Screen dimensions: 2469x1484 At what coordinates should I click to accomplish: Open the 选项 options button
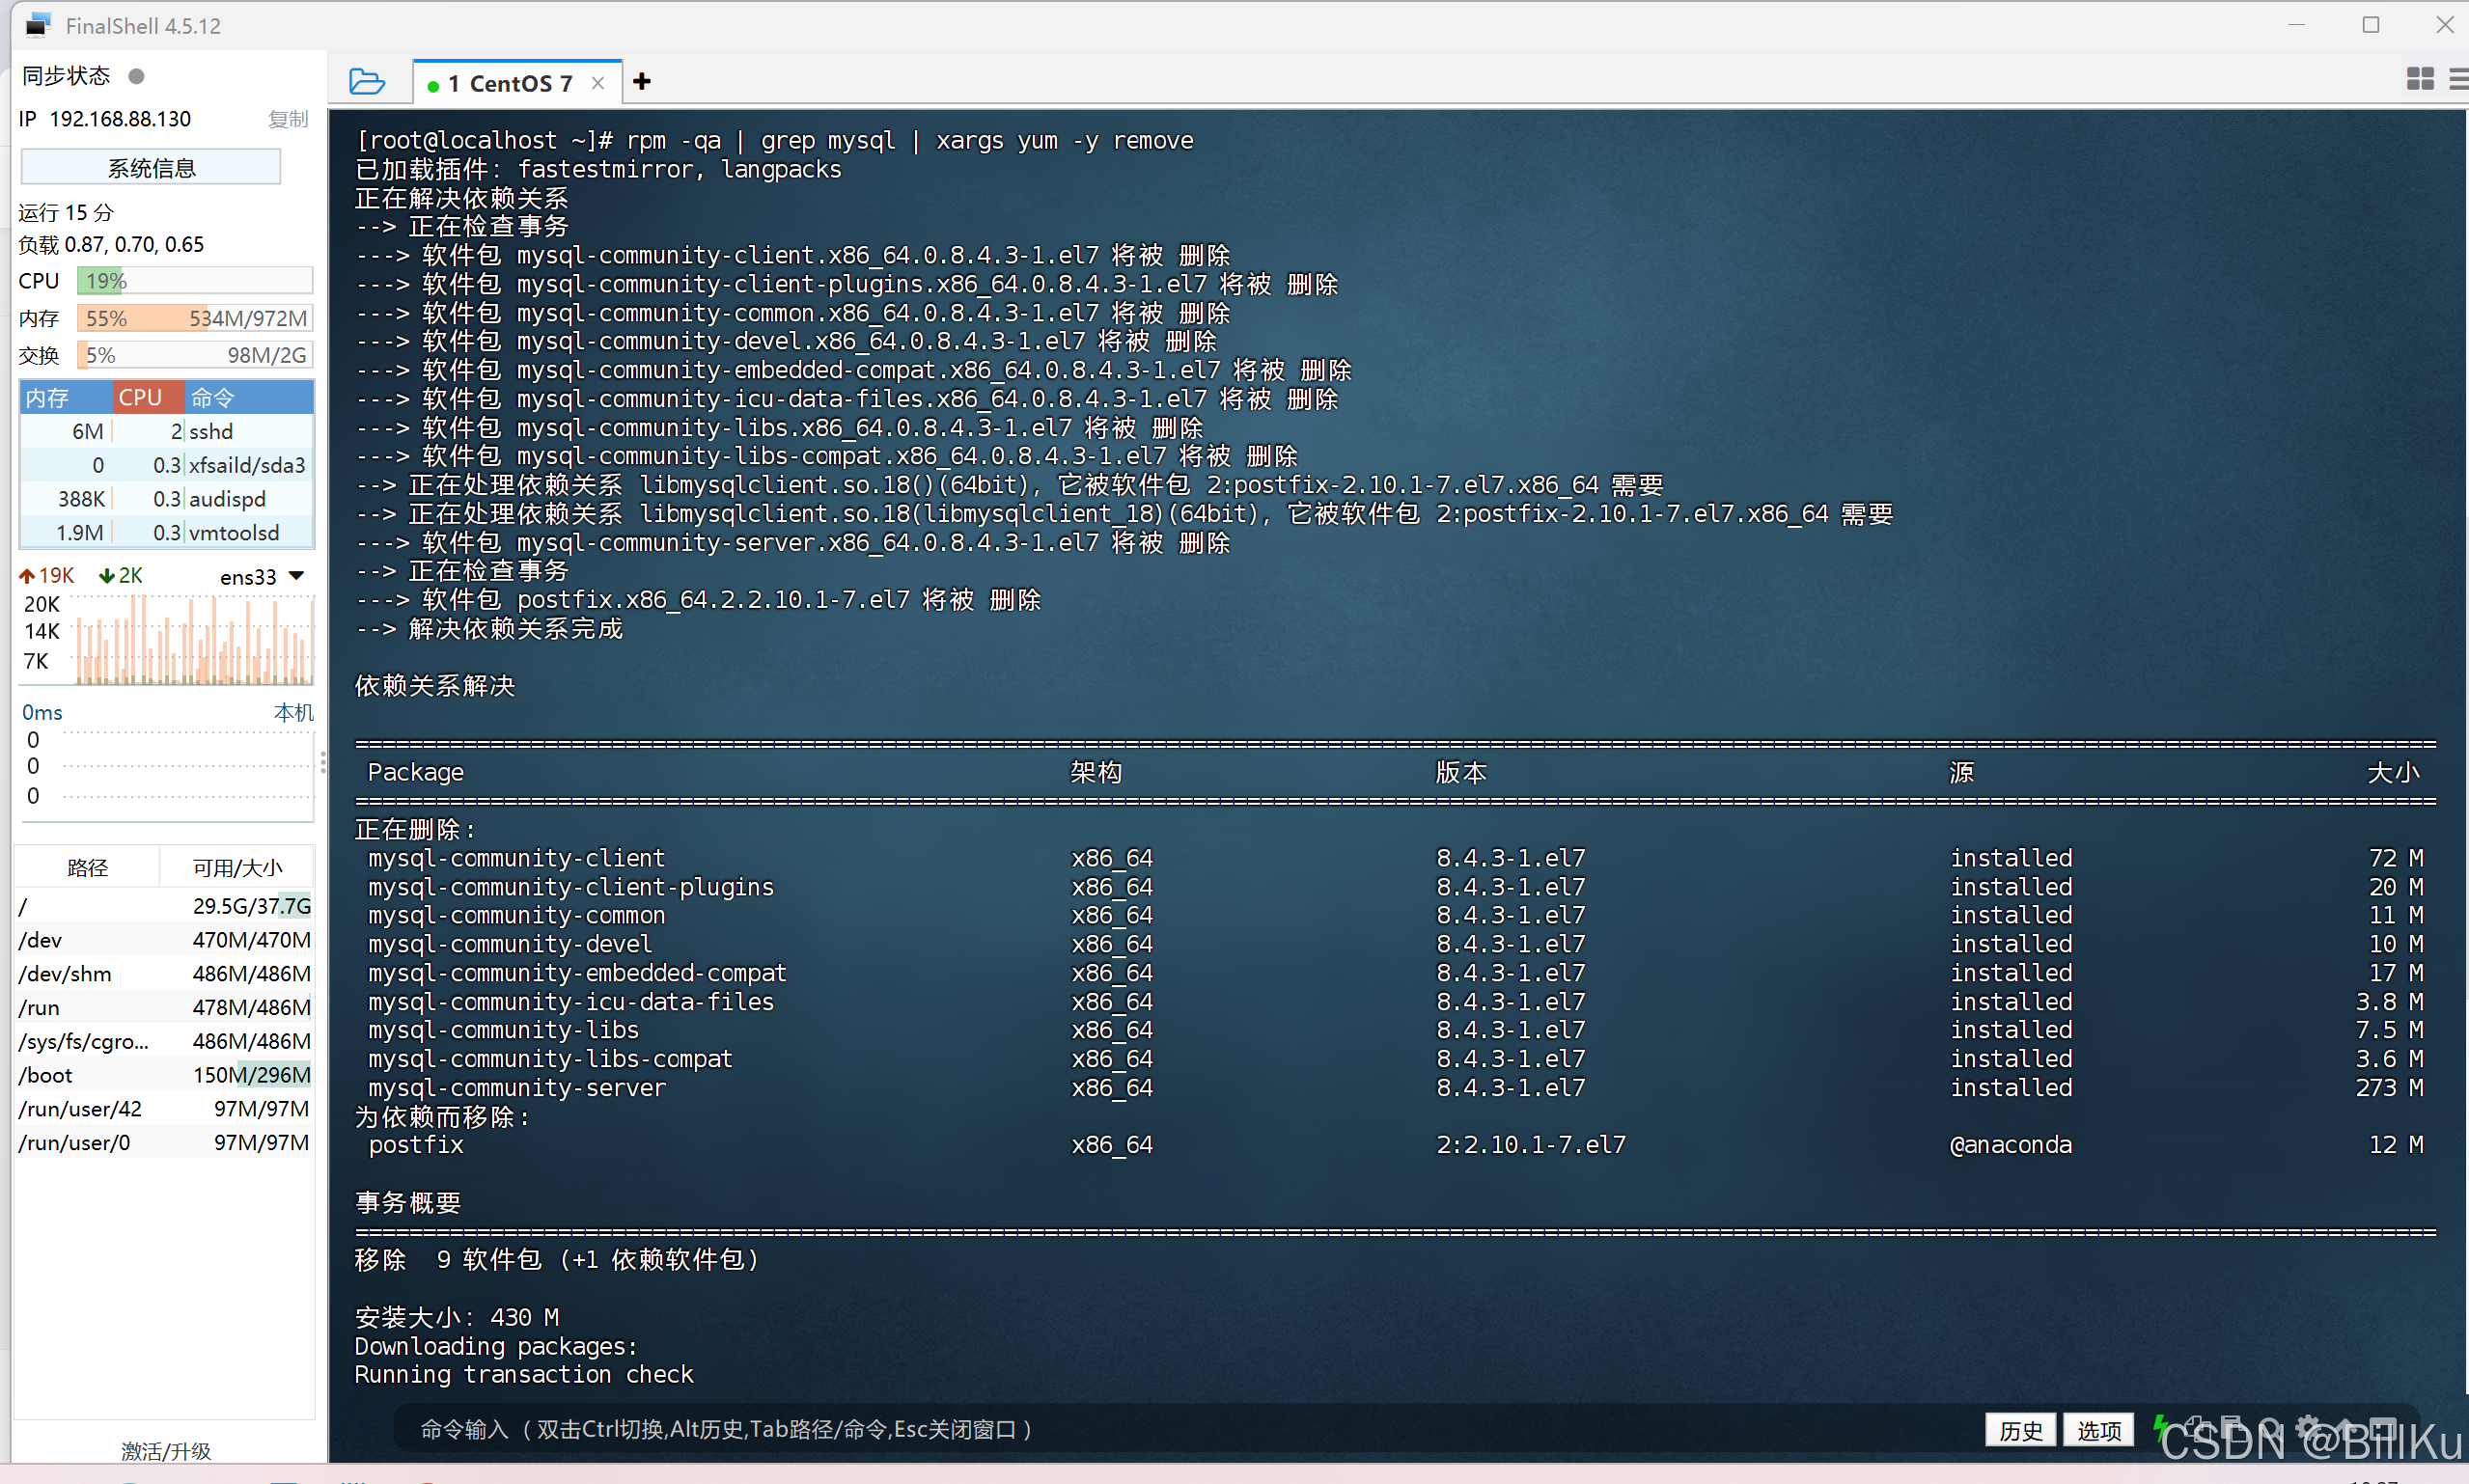(x=2098, y=1431)
